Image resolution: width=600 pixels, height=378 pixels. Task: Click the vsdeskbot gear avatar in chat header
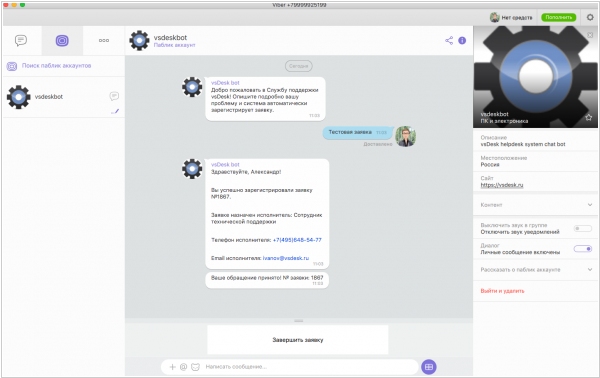pos(139,41)
